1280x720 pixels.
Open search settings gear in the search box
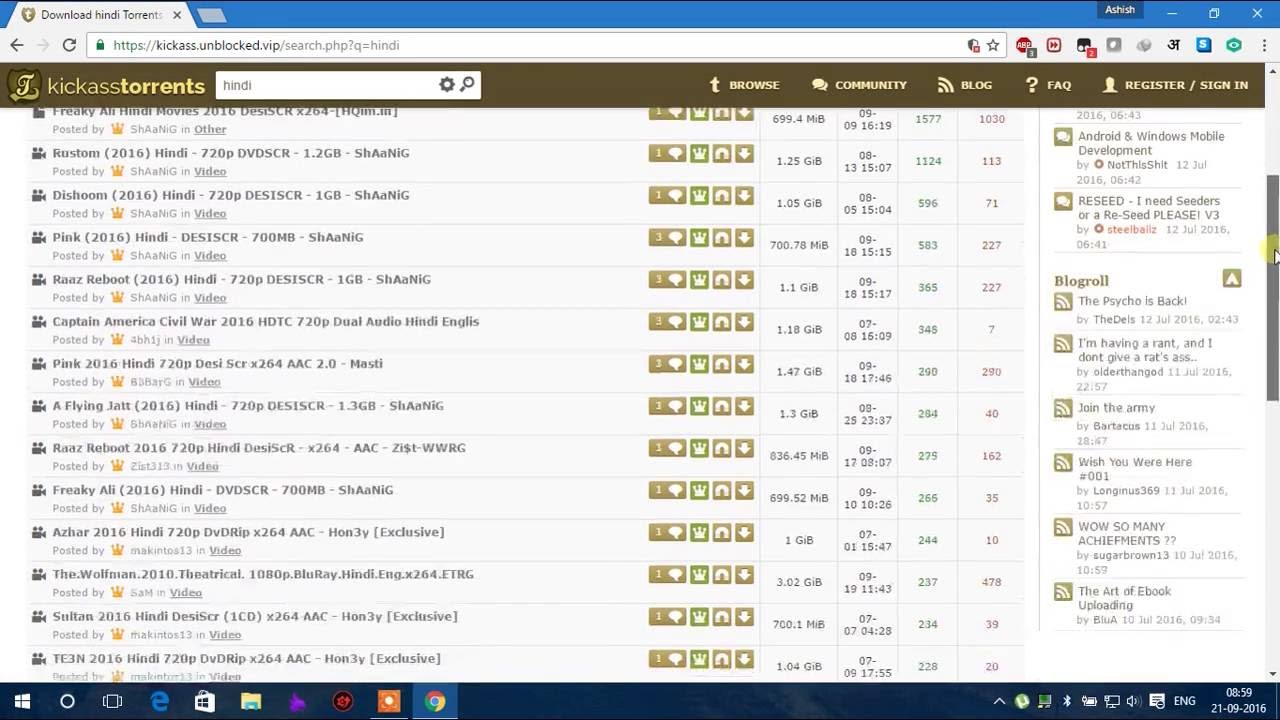(447, 85)
